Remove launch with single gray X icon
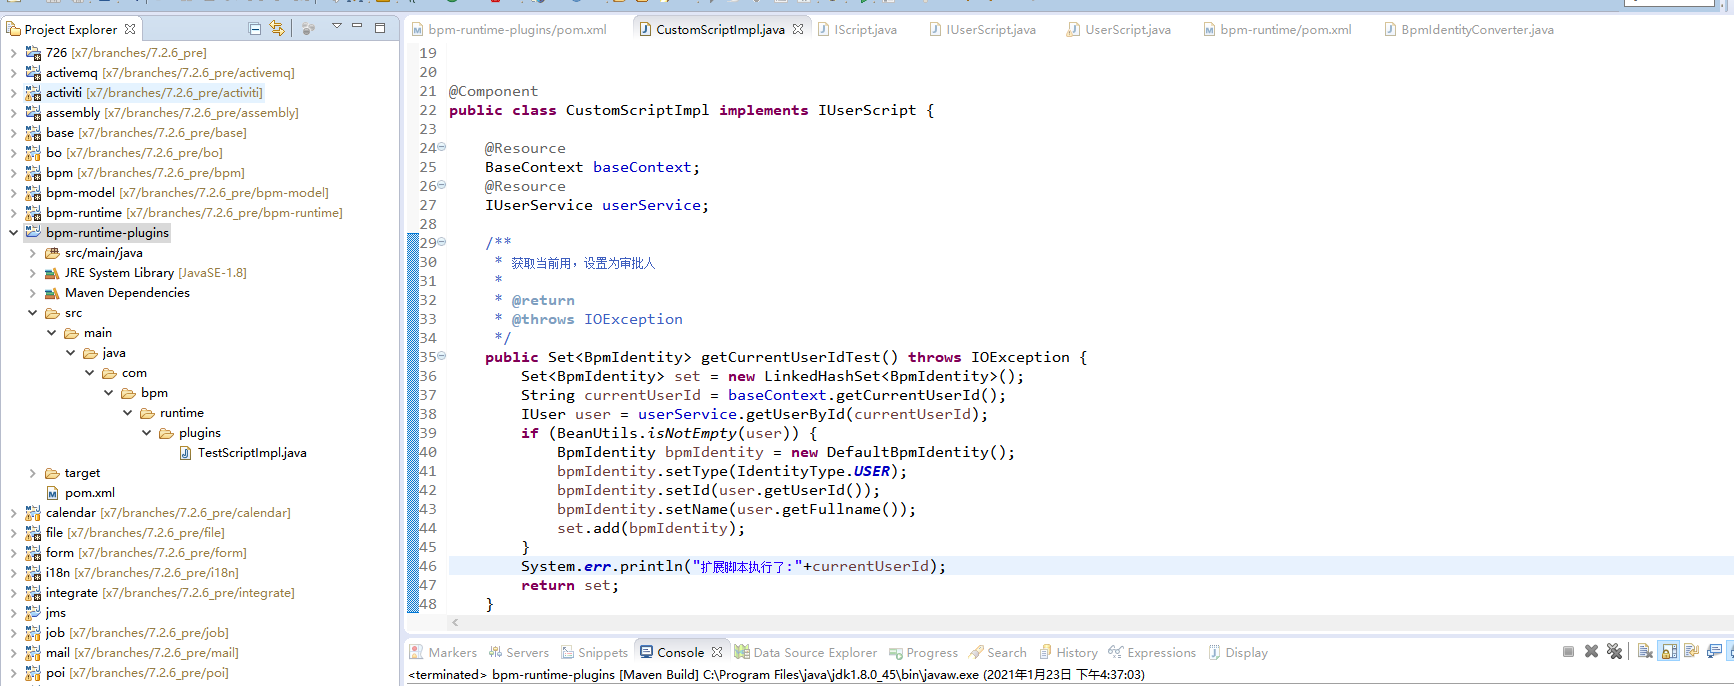Viewport: 1734px width, 686px height. (1592, 652)
